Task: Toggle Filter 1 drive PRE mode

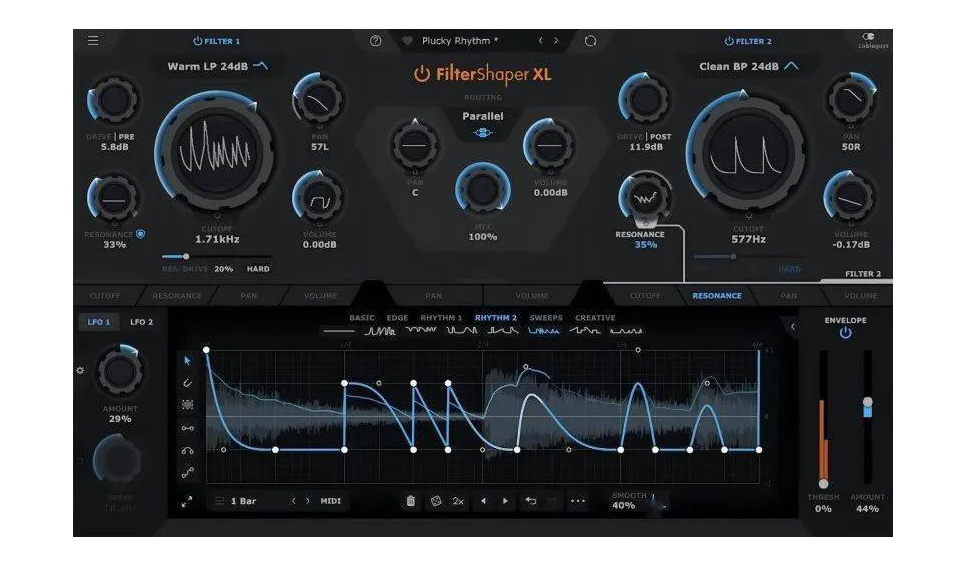Action: [x=127, y=136]
